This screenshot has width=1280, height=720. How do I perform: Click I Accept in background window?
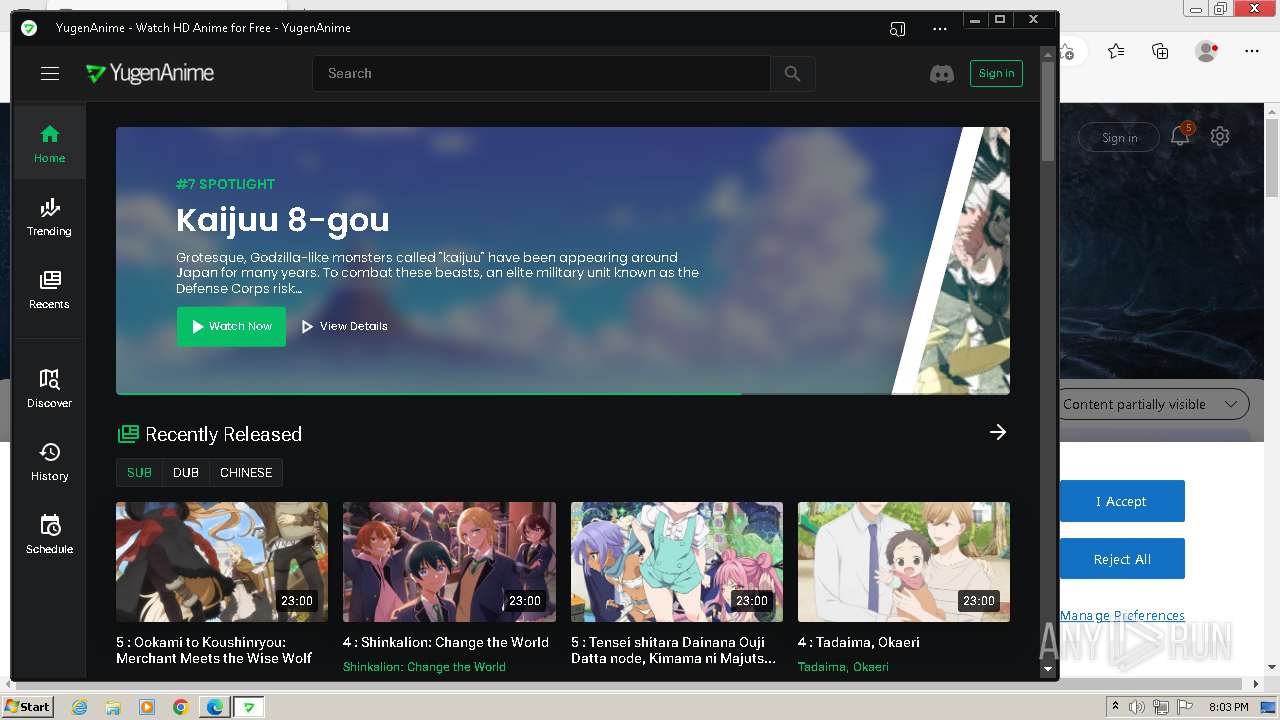click(1122, 501)
